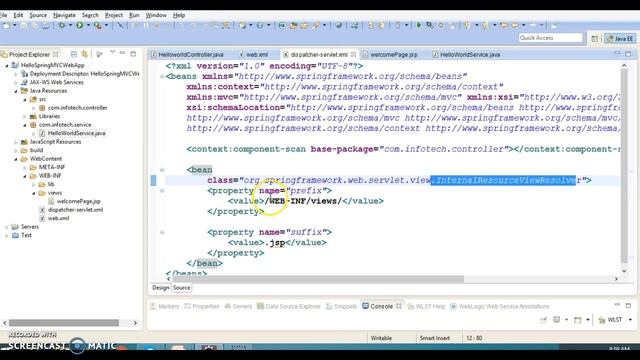Viewport: 640px width, 360px height.
Task: Click Pin Console icon
Action: click(543, 320)
